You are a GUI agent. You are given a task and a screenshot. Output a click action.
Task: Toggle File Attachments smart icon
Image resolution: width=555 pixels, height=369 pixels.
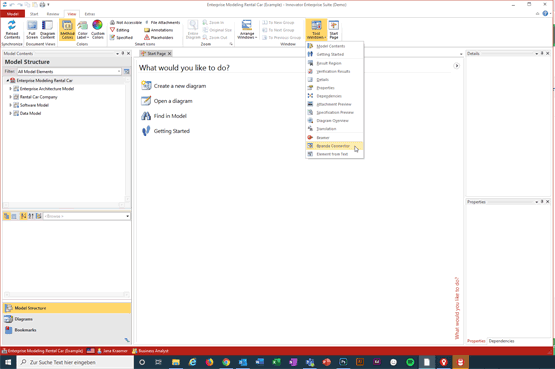click(x=162, y=22)
